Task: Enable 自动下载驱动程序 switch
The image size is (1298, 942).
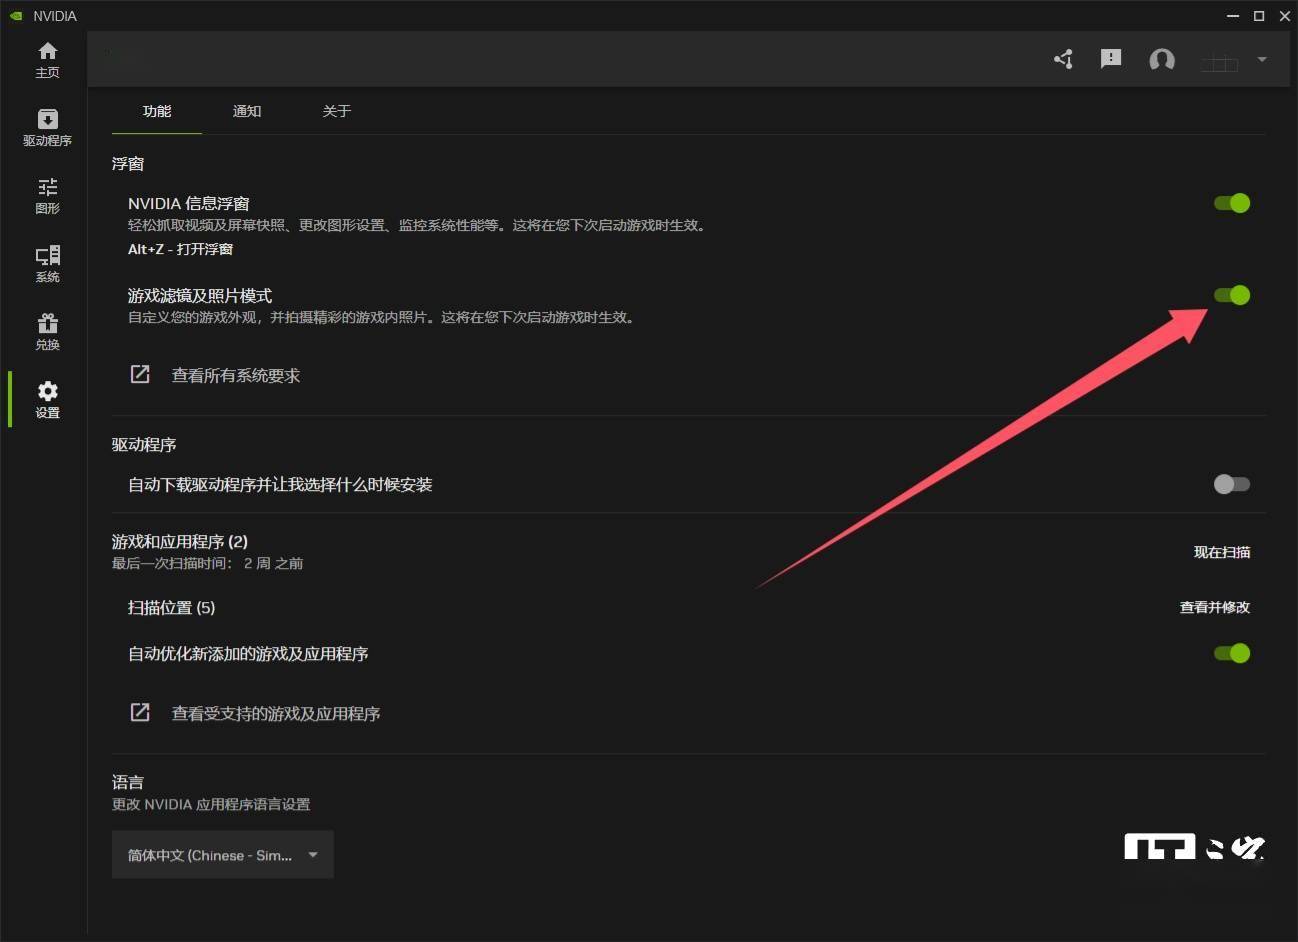Action: pos(1232,484)
